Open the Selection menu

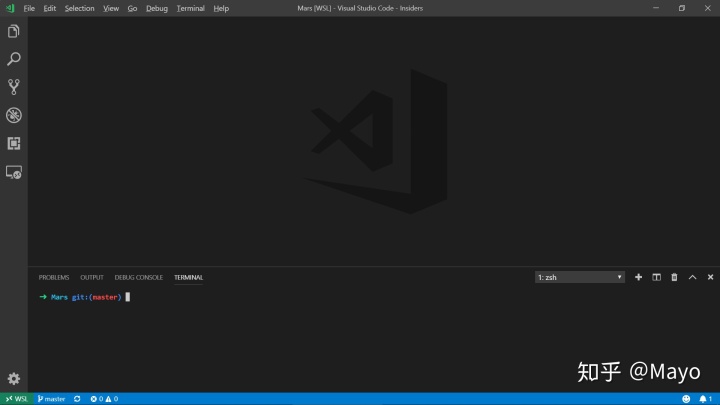[79, 8]
